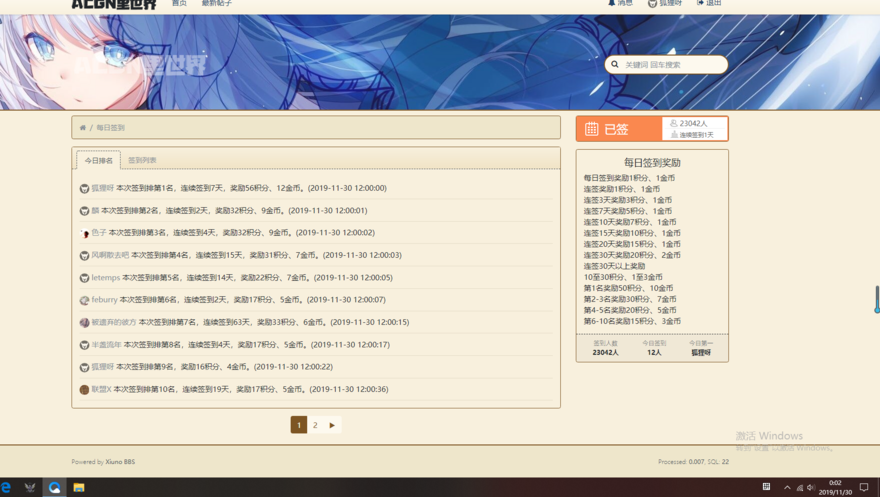Click the 签到人数 23042人 statistic

[x=605, y=348]
